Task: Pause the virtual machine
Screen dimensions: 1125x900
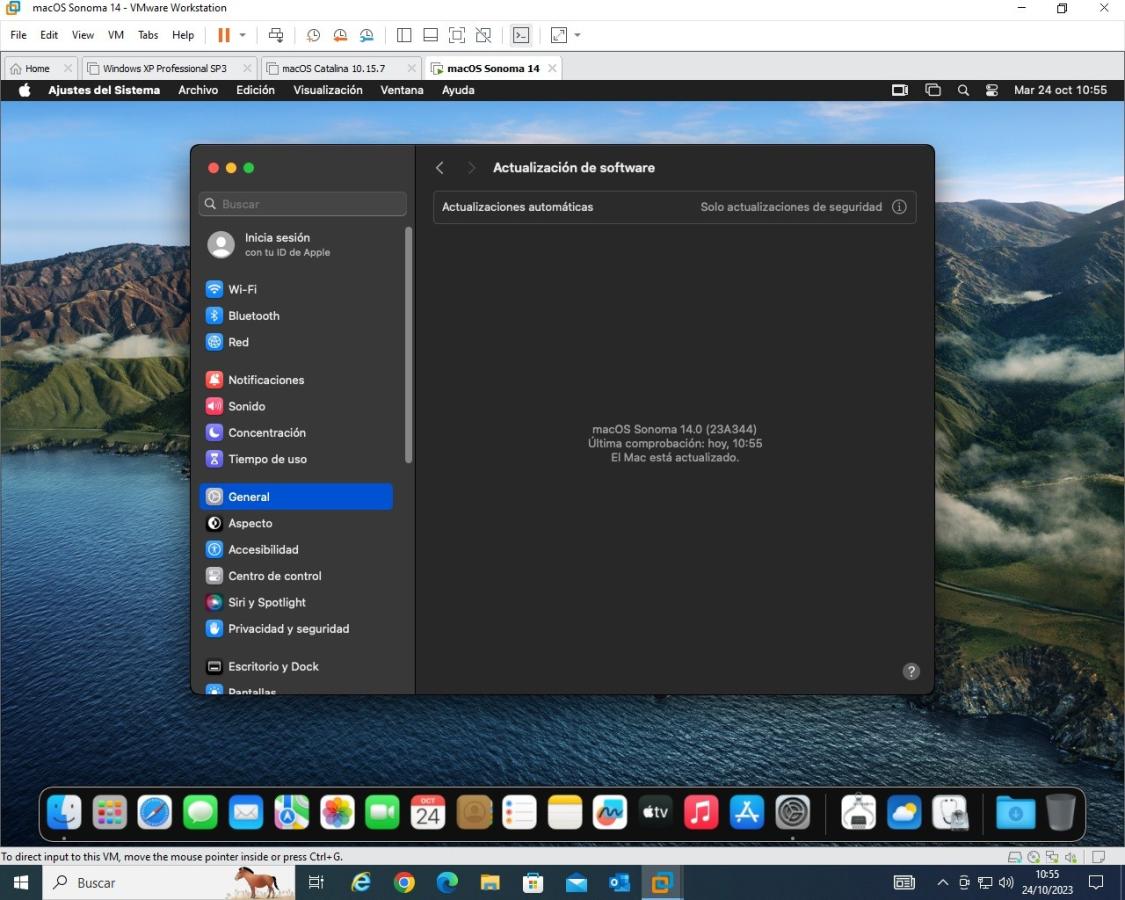Action: [x=224, y=35]
